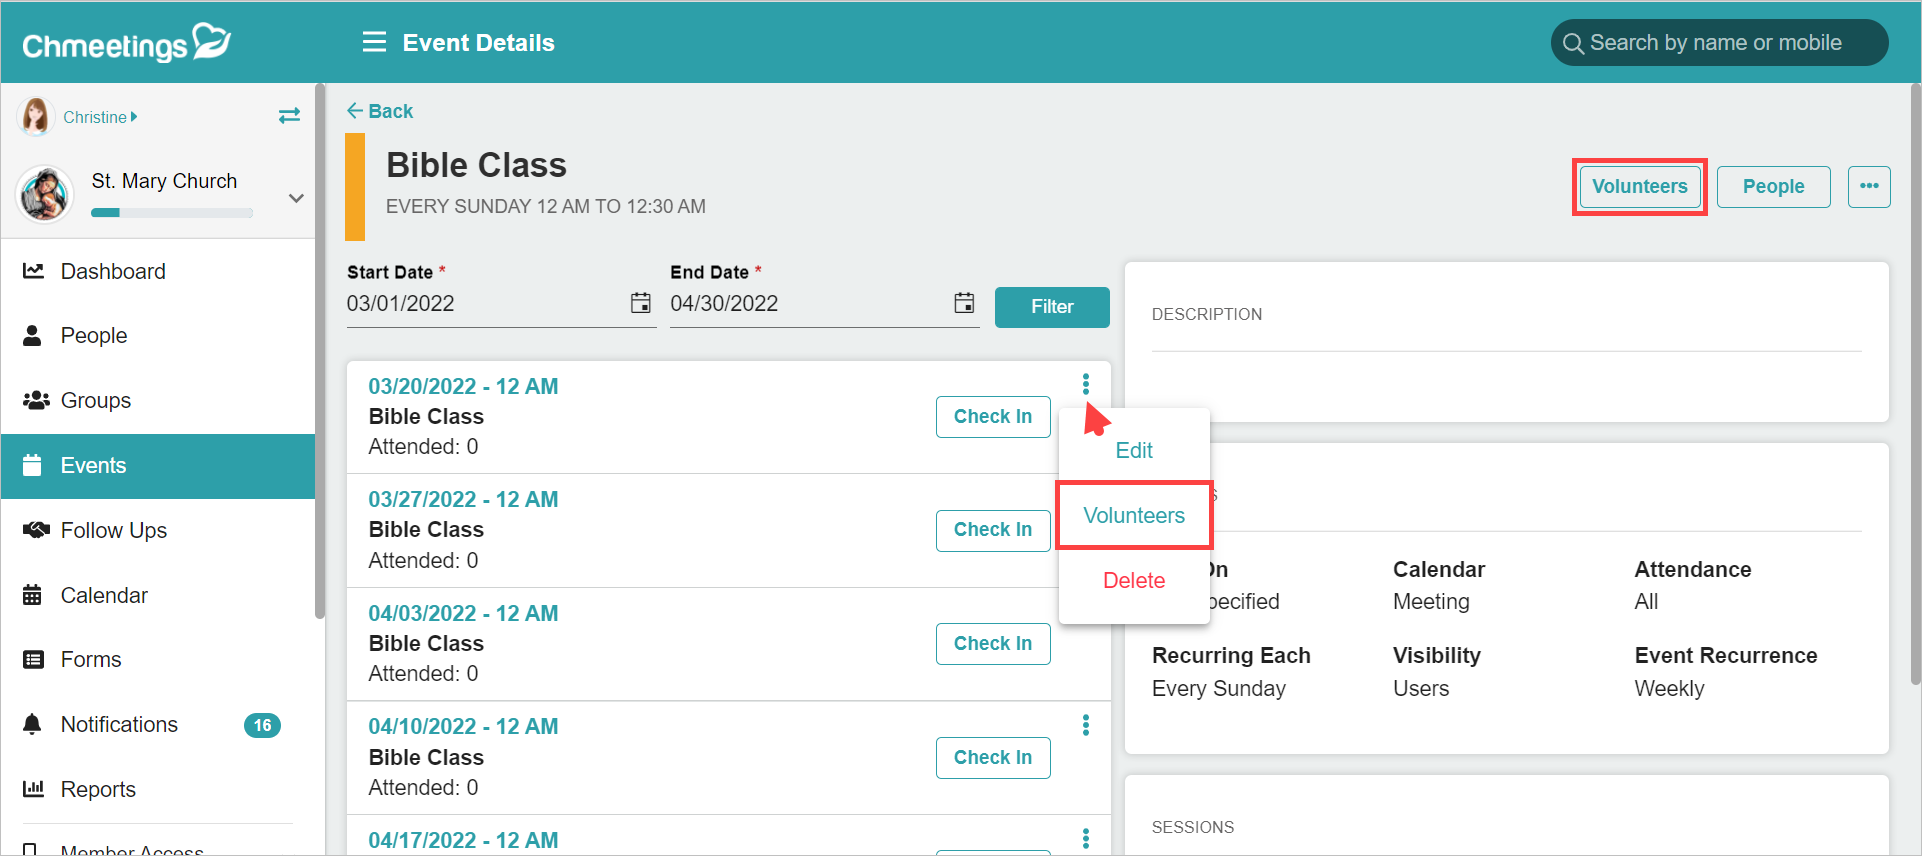Expand the St. Mary Church dropdown chevron
This screenshot has height=856, width=1922.
(x=296, y=198)
